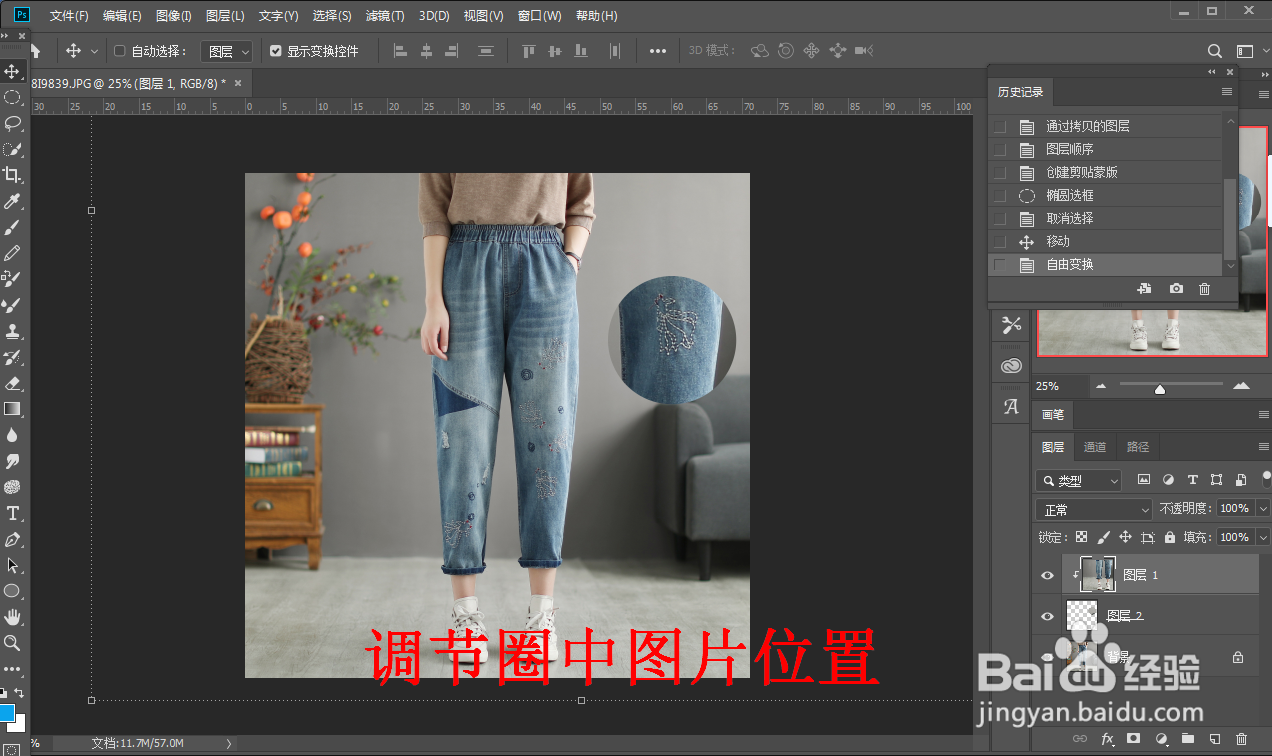
Task: Switch to the 通道 tab
Action: [x=1095, y=447]
